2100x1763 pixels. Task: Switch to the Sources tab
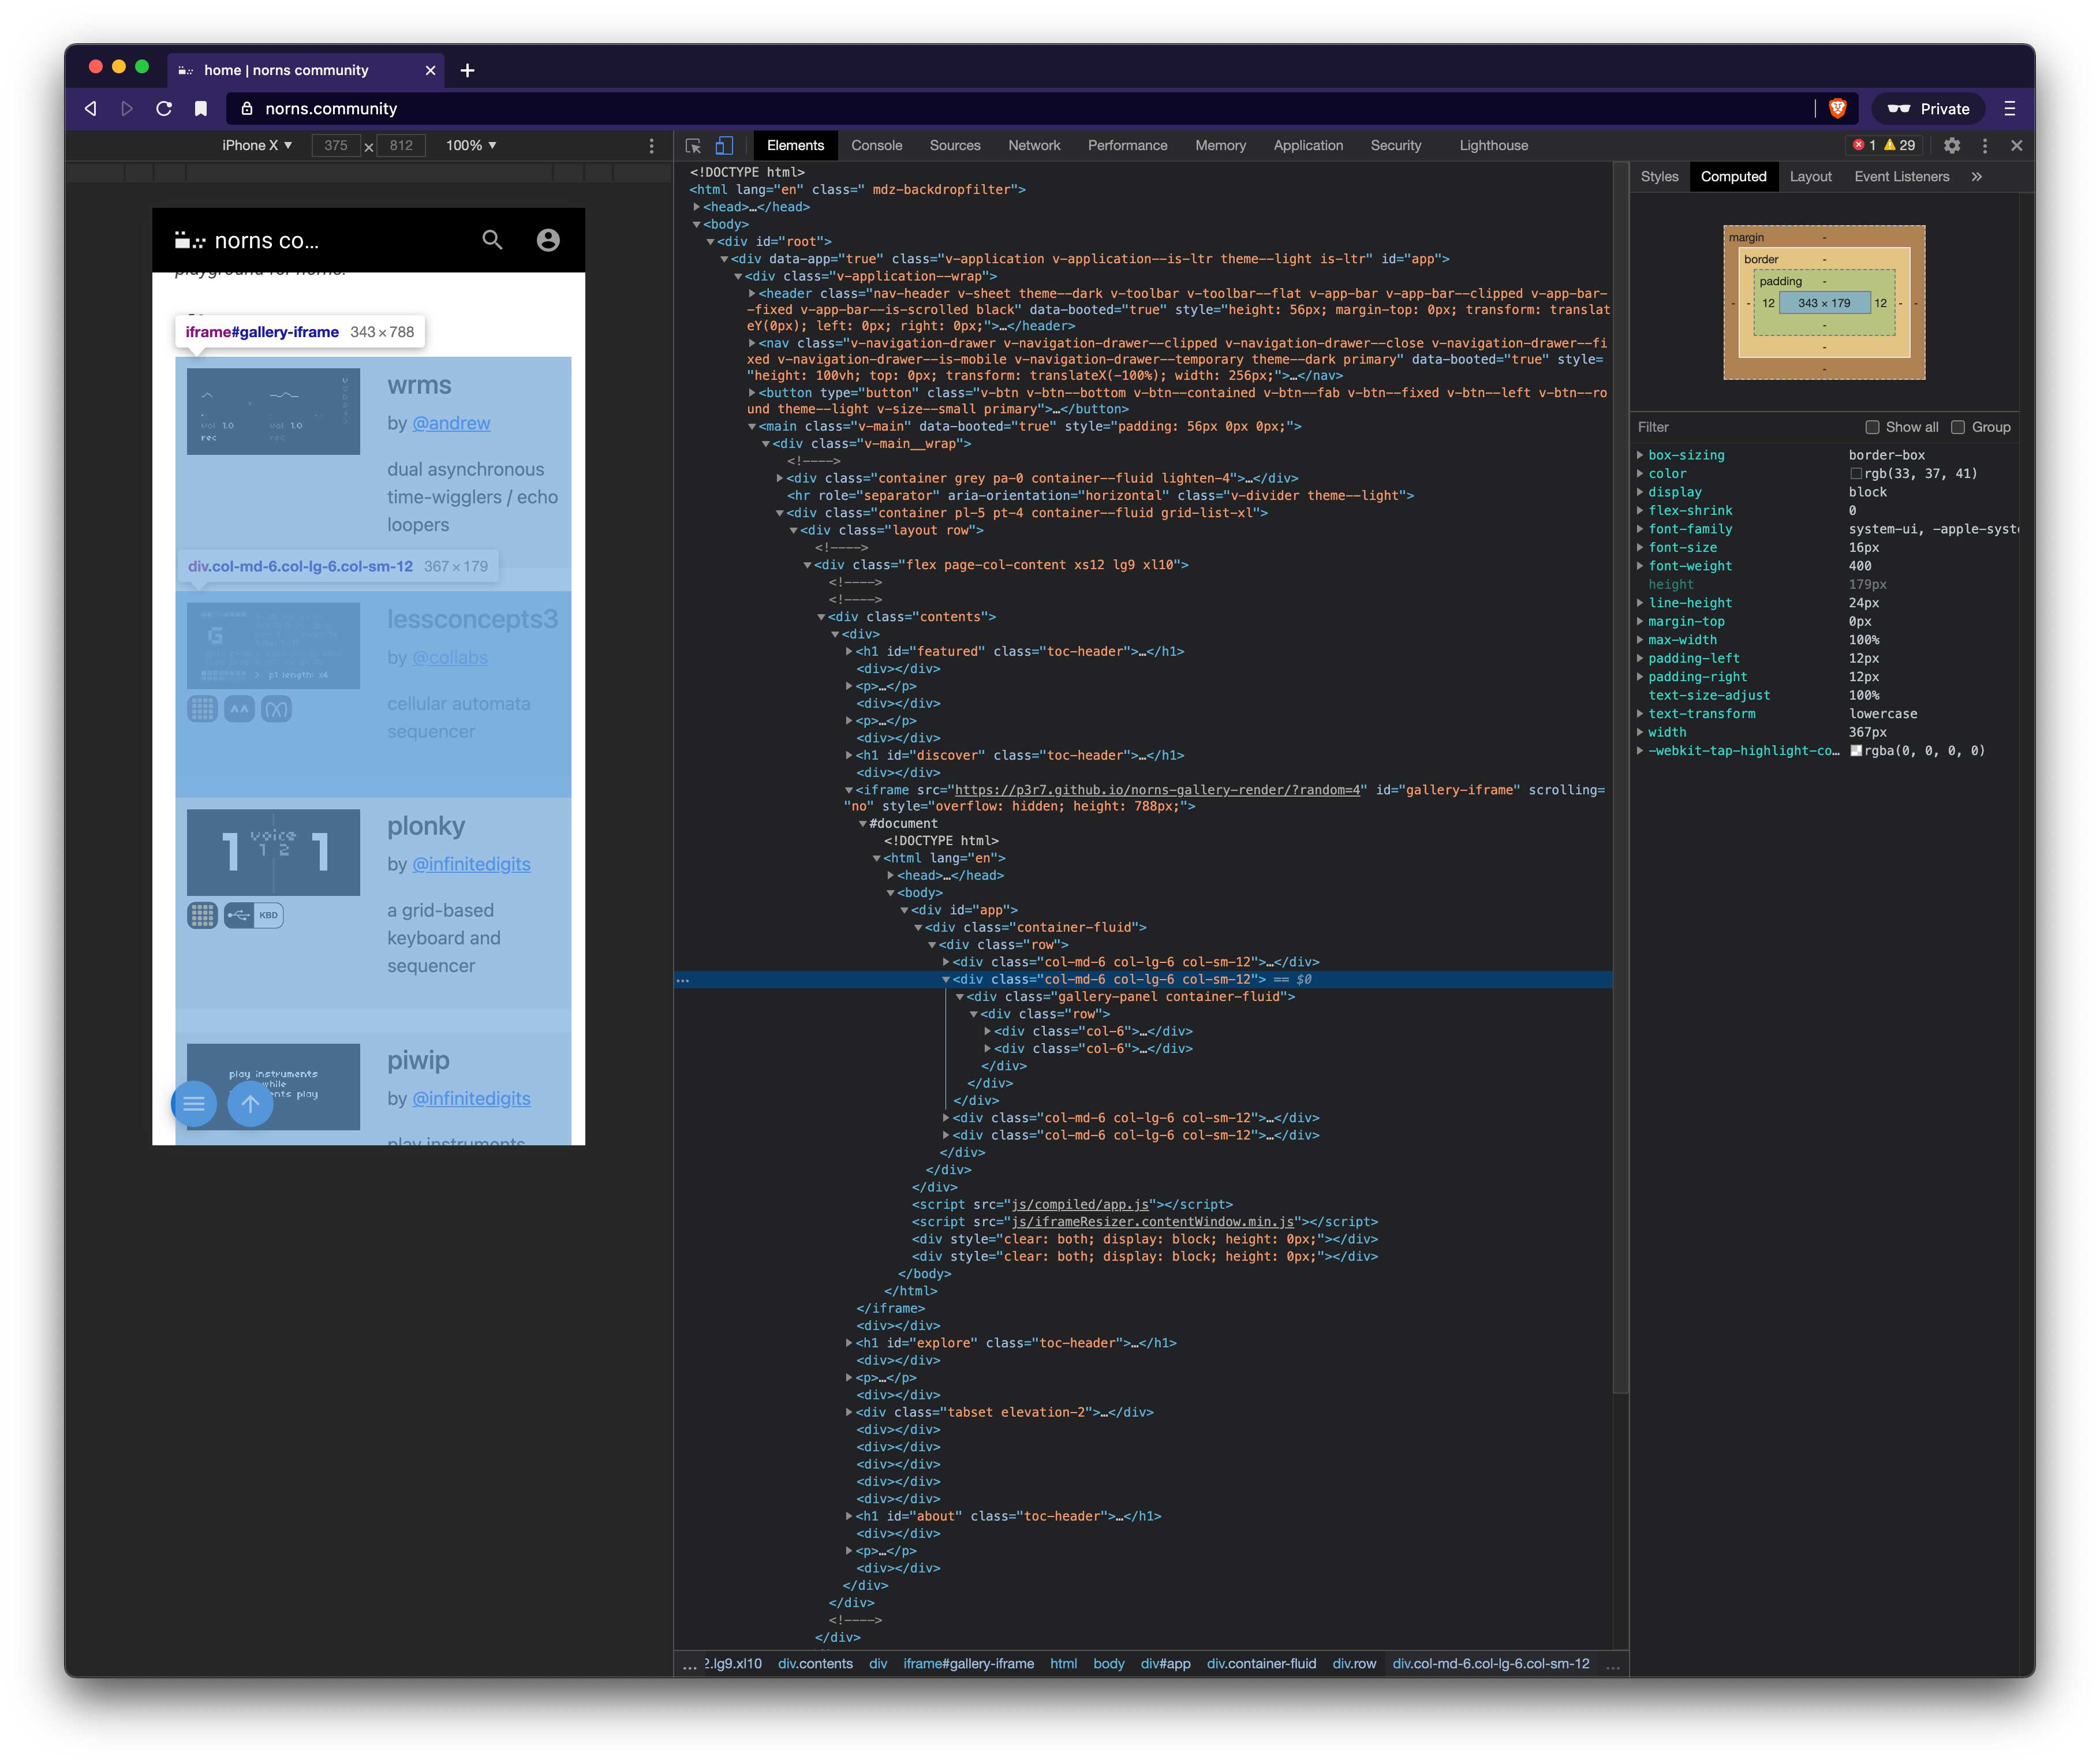coord(955,146)
